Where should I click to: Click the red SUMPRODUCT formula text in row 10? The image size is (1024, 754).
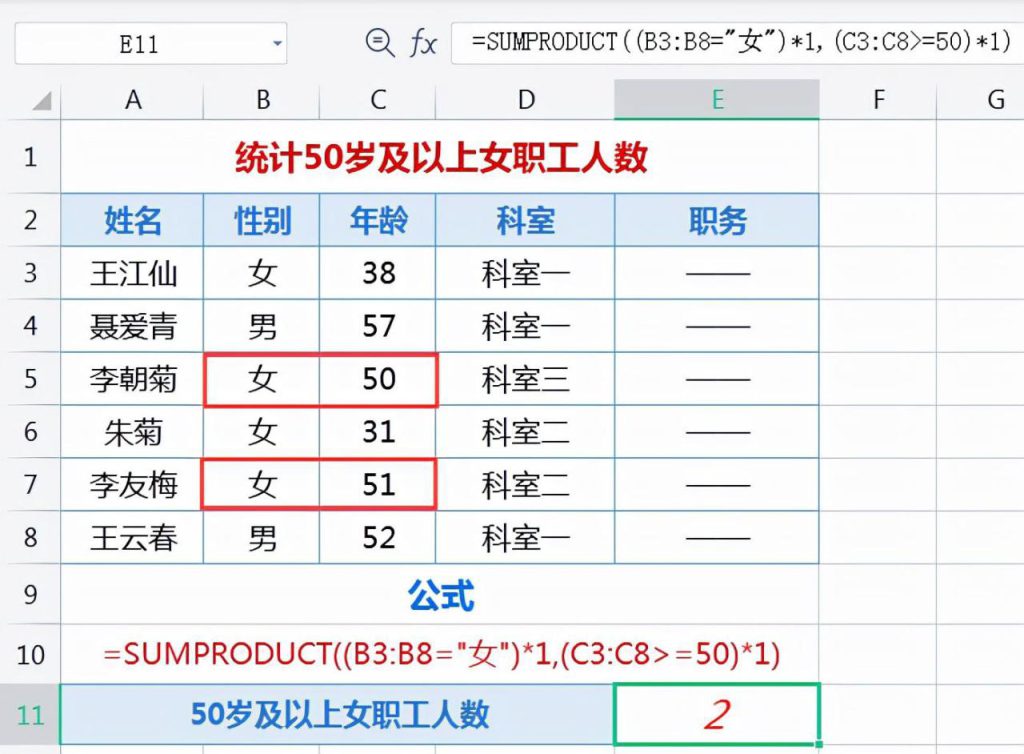[440, 654]
